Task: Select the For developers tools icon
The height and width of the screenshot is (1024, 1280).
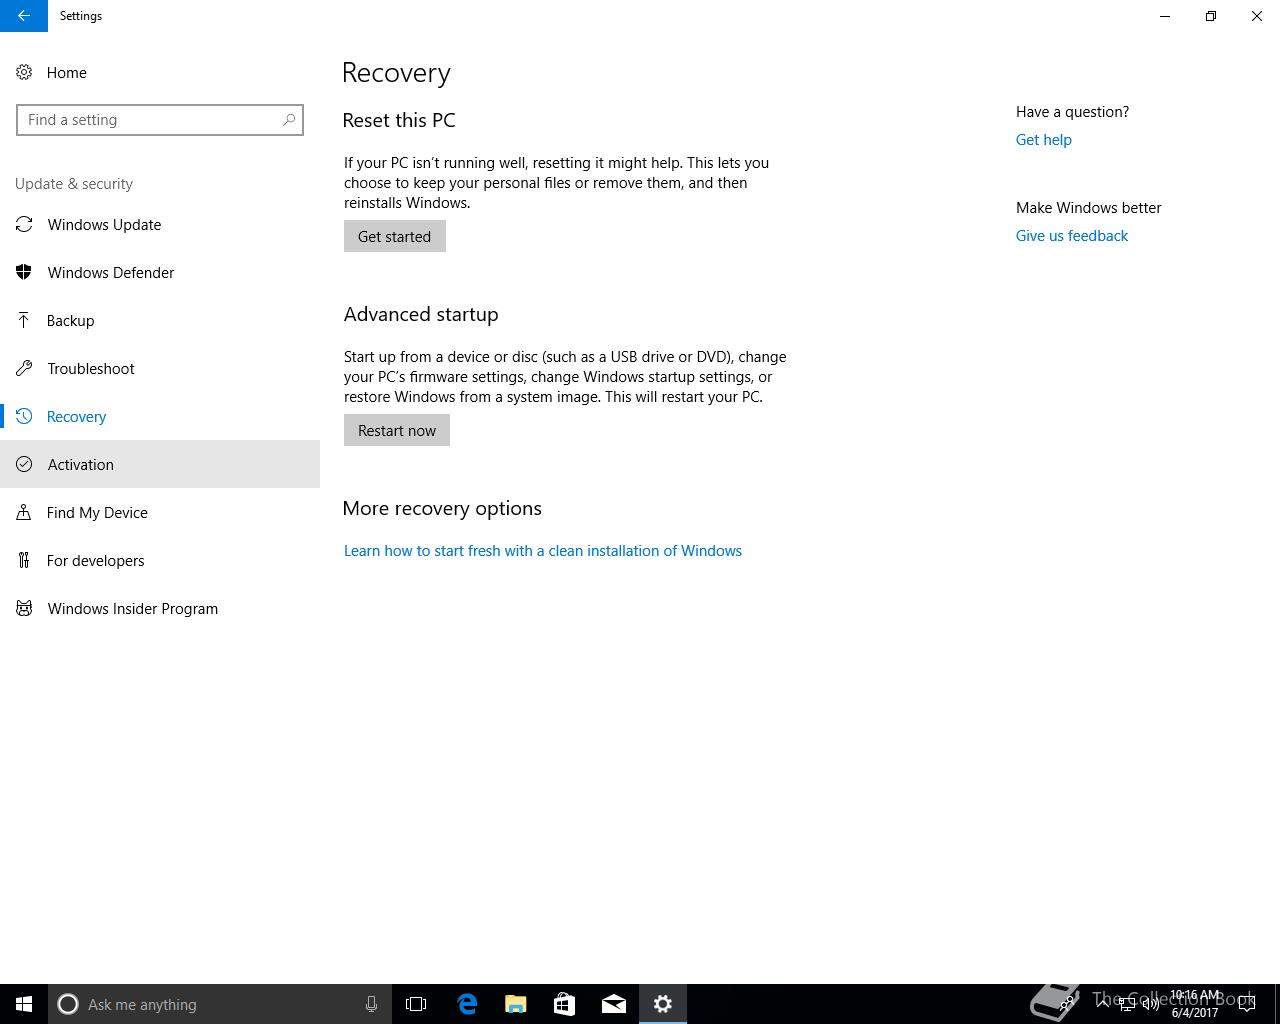Action: [x=24, y=560]
